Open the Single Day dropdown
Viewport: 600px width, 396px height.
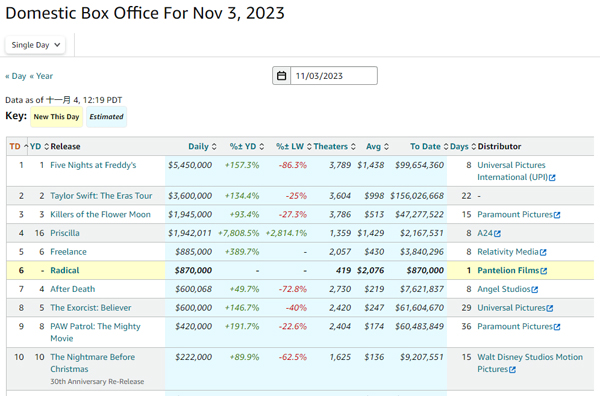click(x=35, y=45)
